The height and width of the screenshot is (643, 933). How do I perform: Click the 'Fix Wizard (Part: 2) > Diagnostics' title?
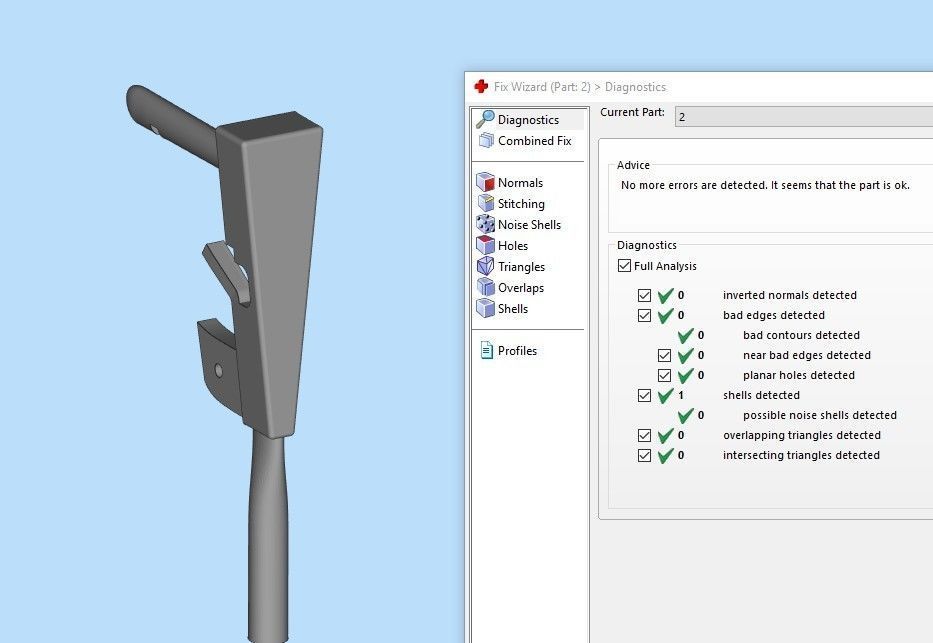tap(580, 87)
